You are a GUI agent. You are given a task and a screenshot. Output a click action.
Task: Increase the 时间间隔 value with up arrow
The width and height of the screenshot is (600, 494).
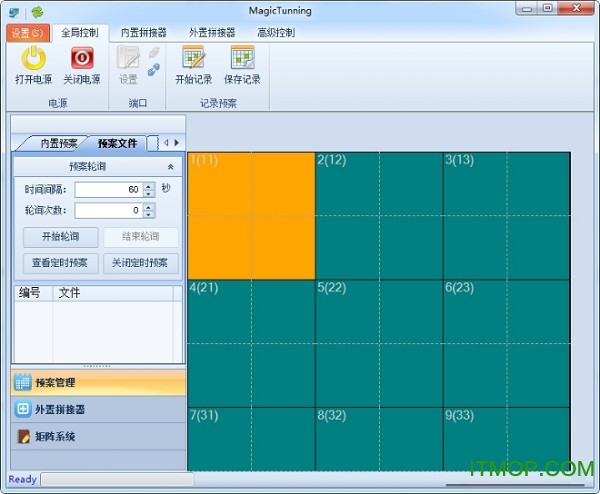coord(149,186)
